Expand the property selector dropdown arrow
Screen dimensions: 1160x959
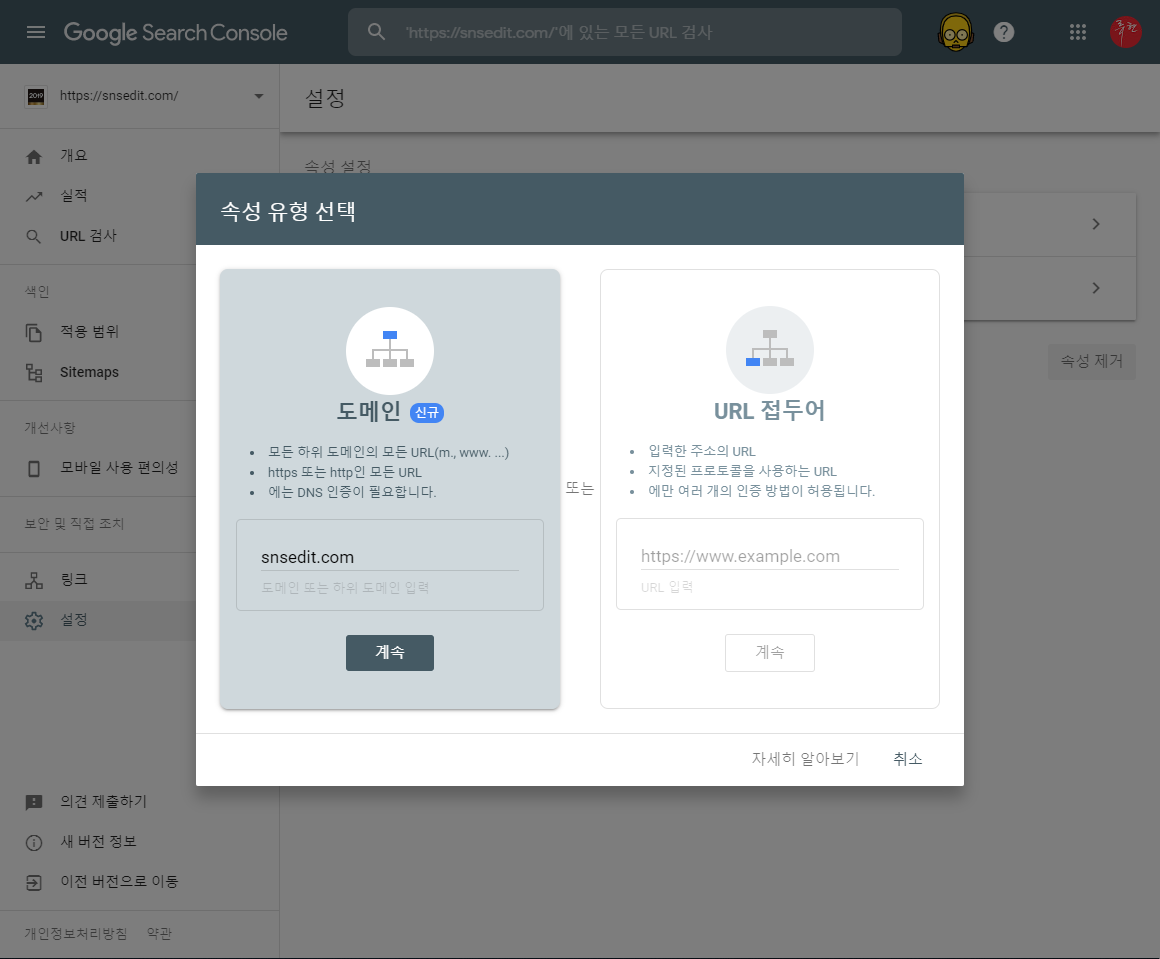pos(259,96)
